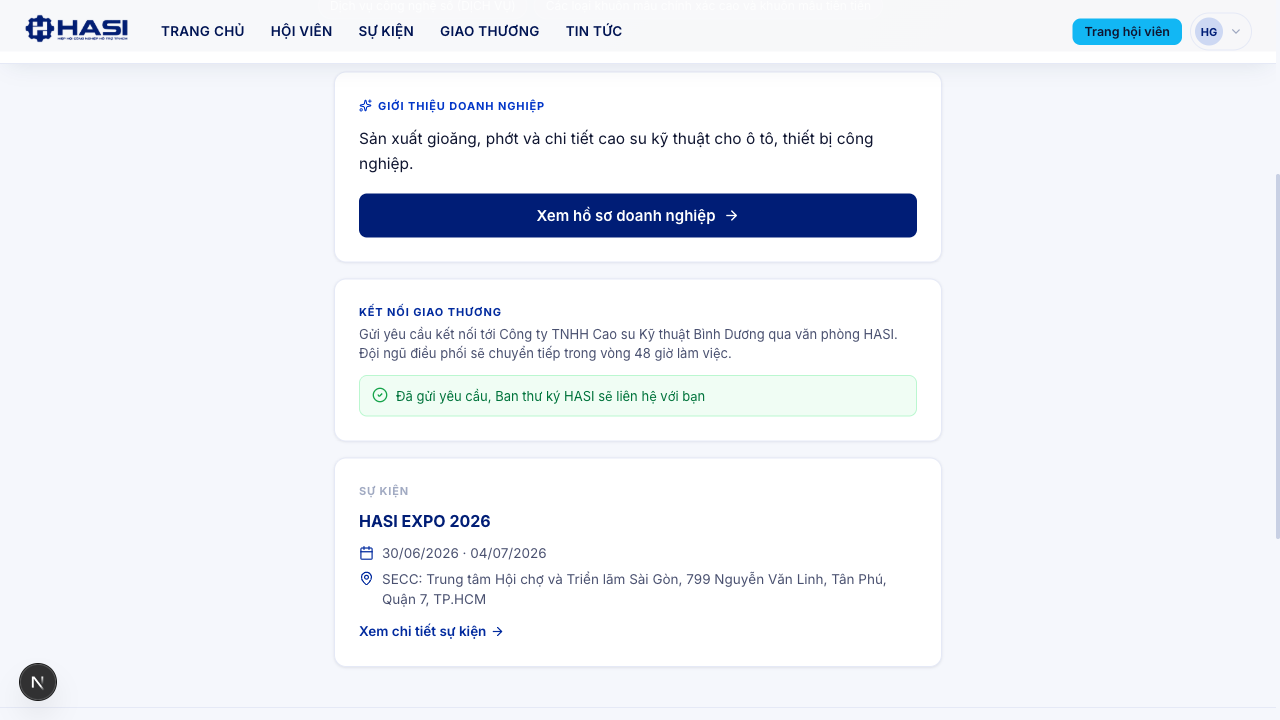Open the SỰ KIỆN nav item
Viewport: 1280px width, 720px height.
(386, 31)
